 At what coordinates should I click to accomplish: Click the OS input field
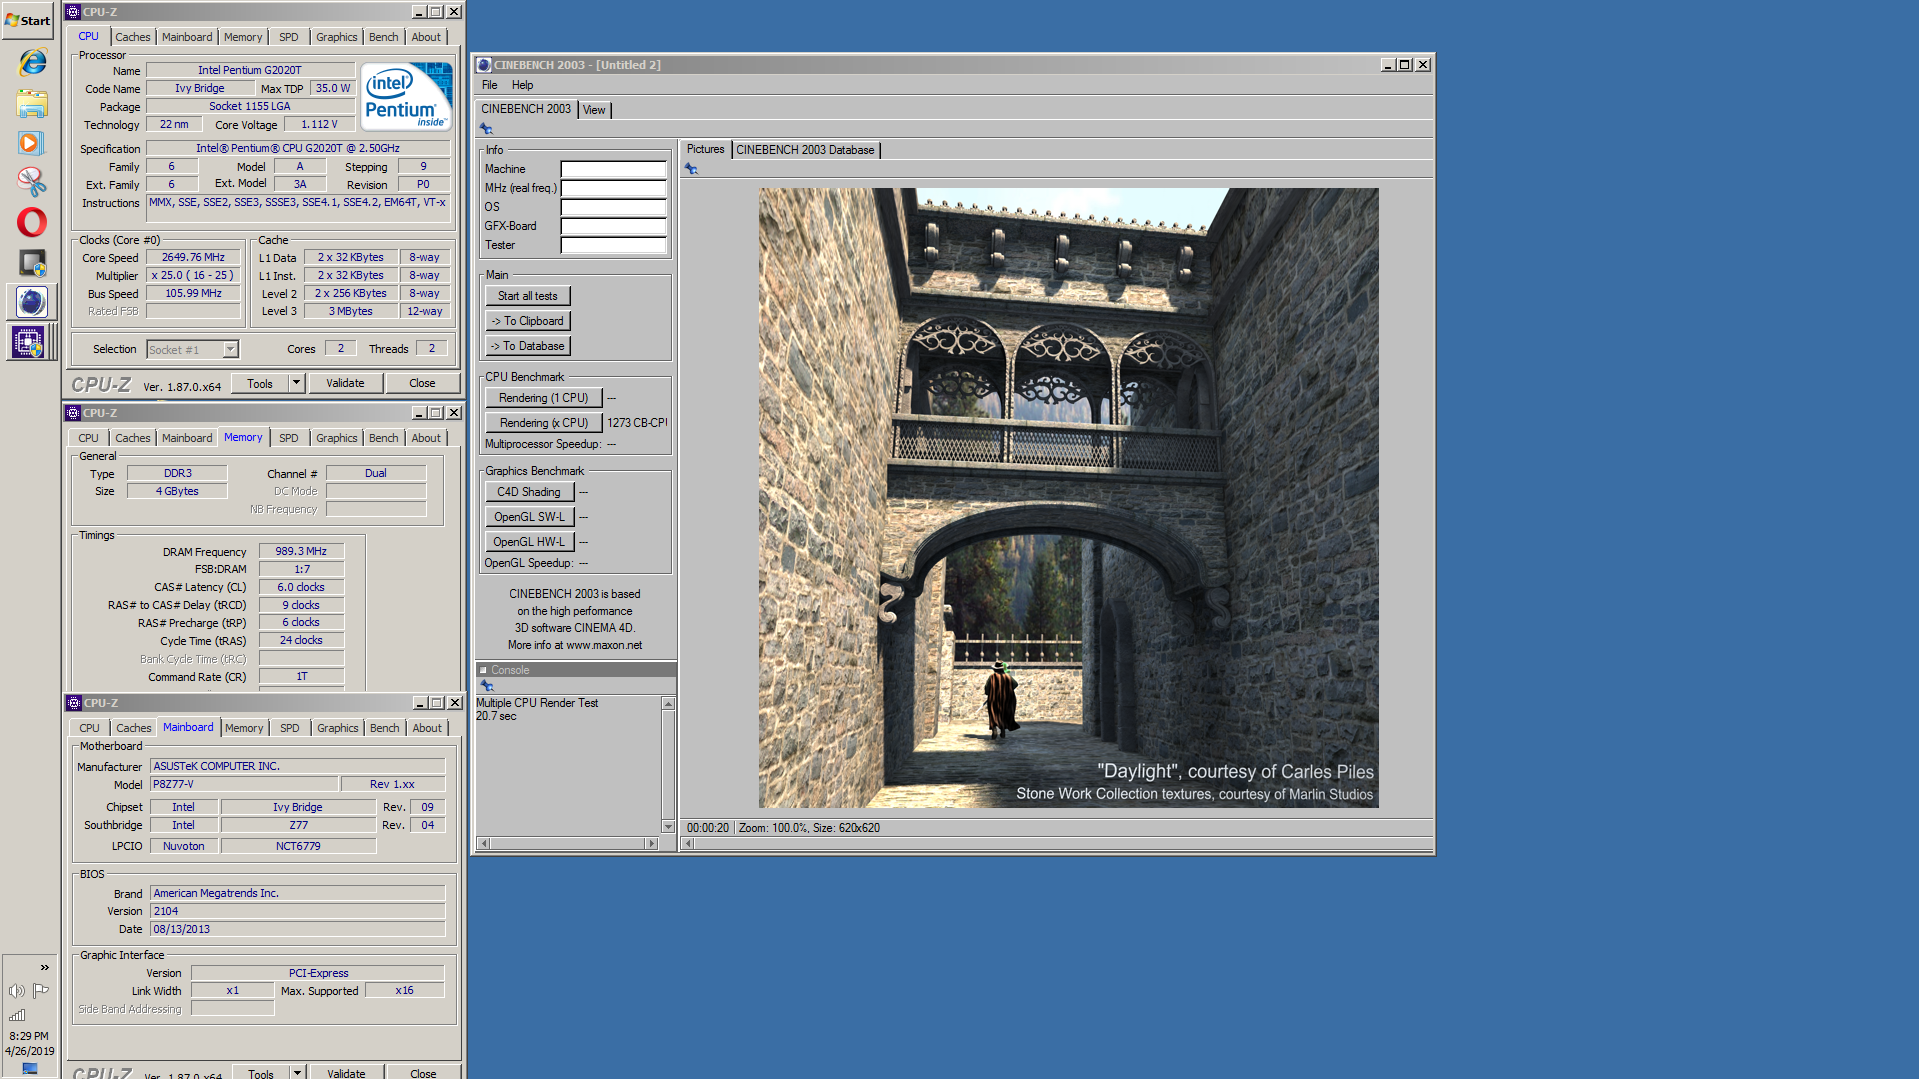[x=613, y=207]
